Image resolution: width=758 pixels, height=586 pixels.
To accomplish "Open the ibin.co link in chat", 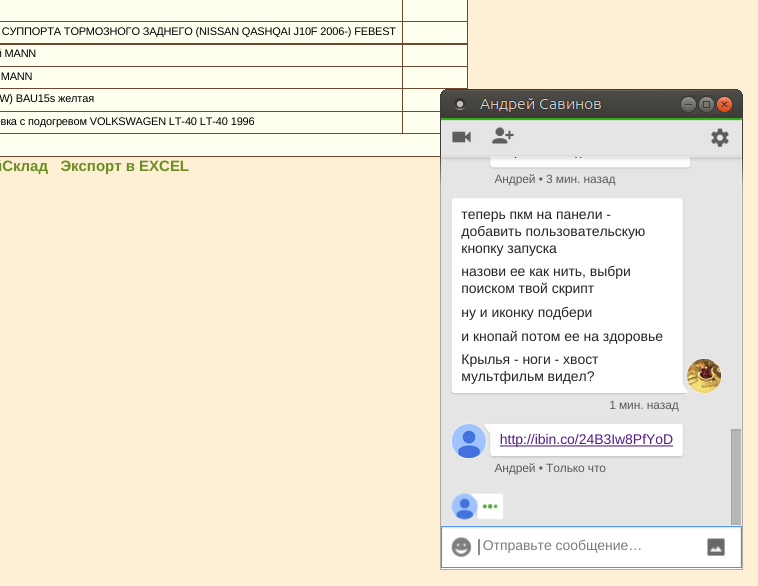I will tap(586, 439).
